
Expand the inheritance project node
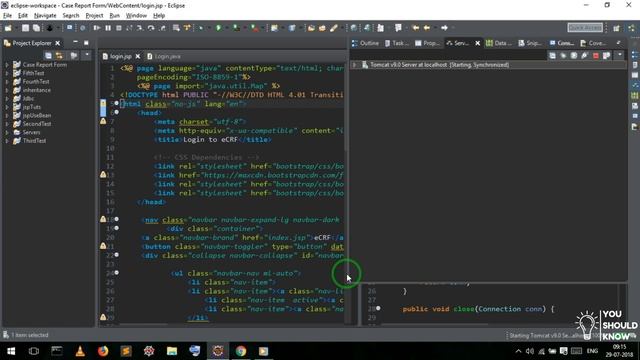7,90
